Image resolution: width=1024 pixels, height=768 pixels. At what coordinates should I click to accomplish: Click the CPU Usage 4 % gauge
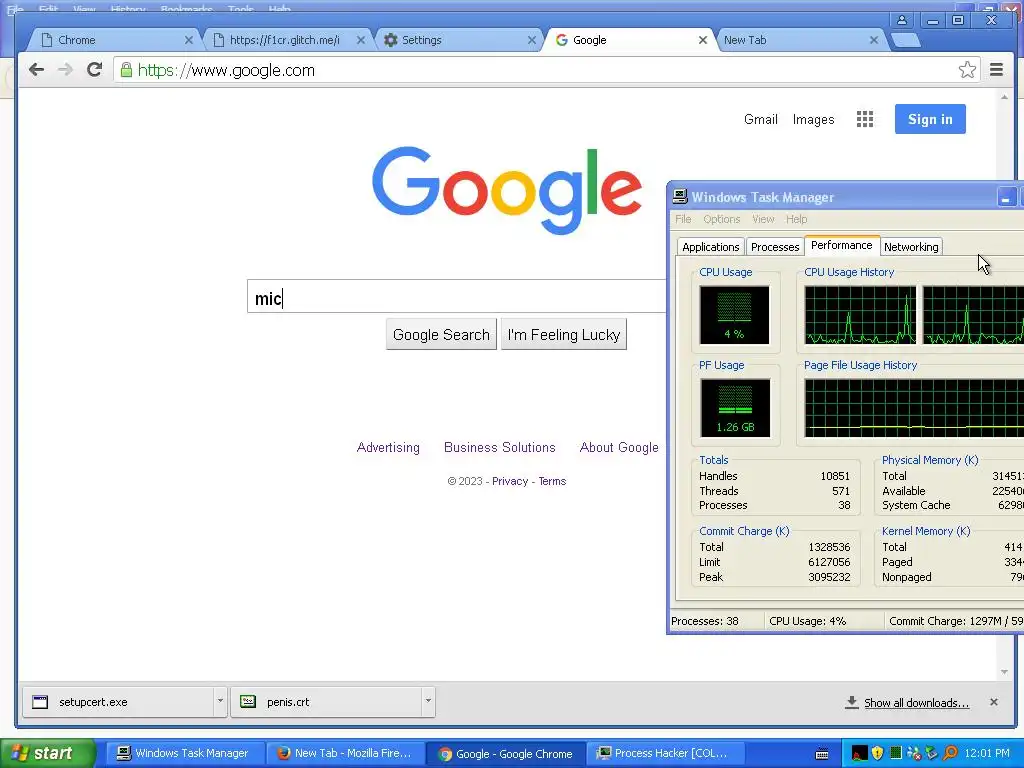click(x=734, y=315)
